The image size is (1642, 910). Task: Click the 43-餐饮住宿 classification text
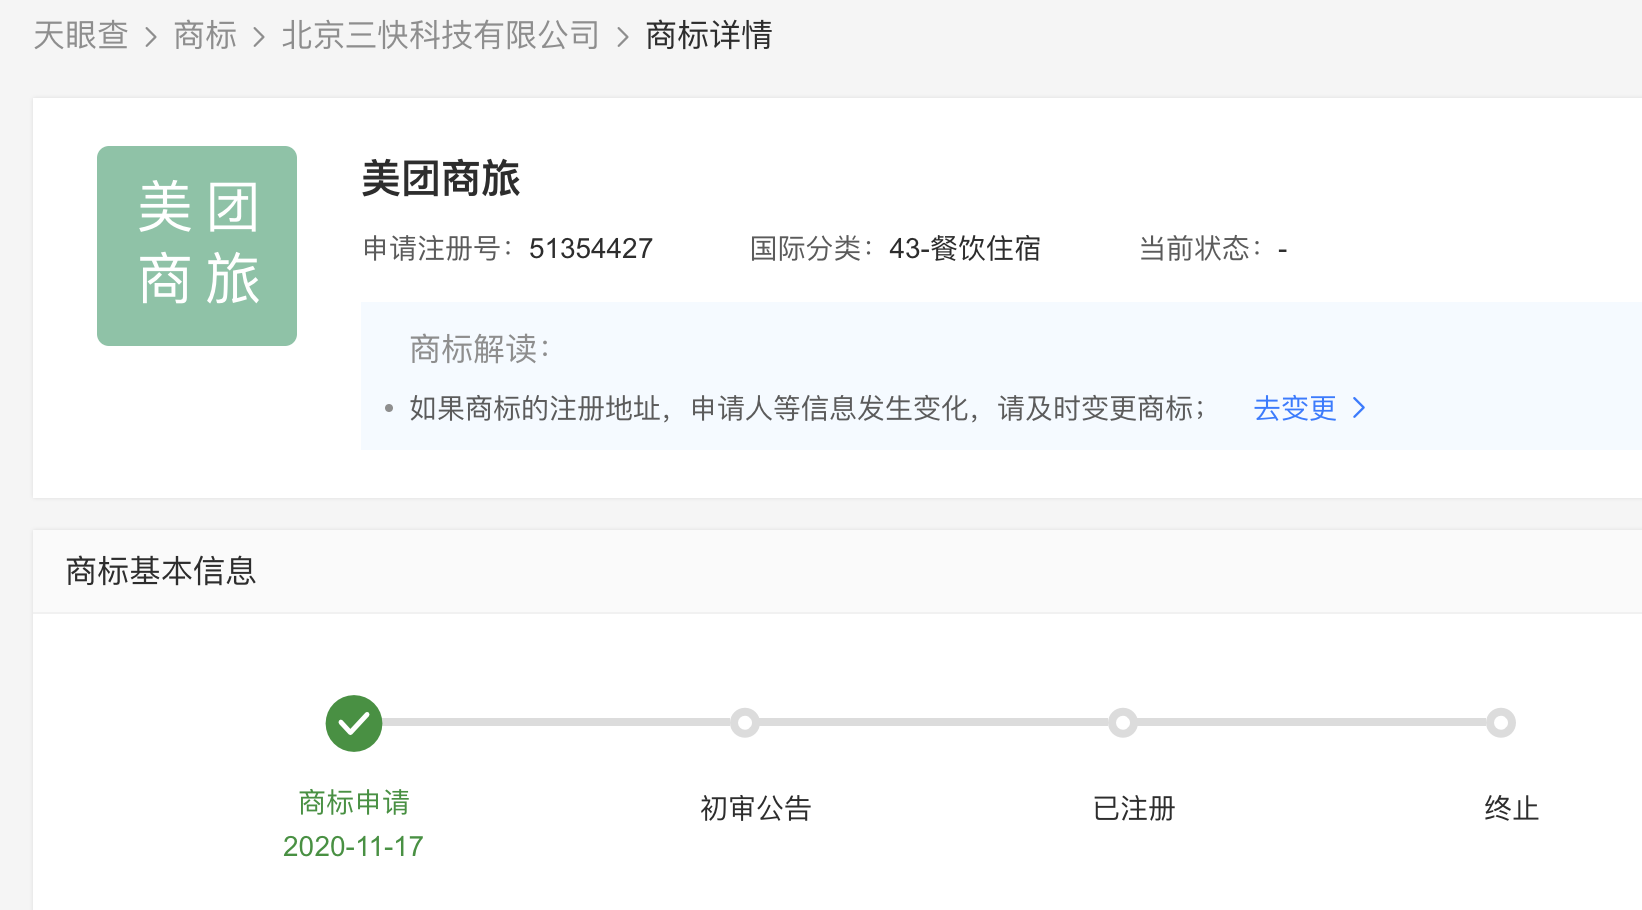964,248
